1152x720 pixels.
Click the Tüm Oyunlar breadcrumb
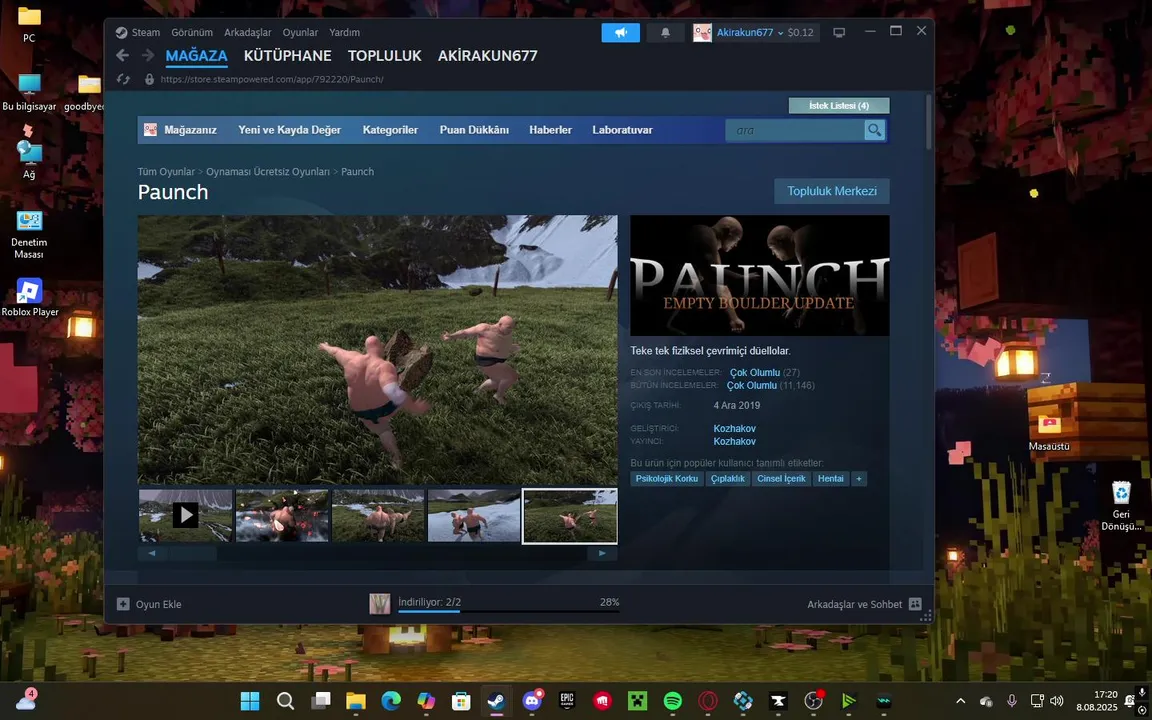tap(166, 172)
